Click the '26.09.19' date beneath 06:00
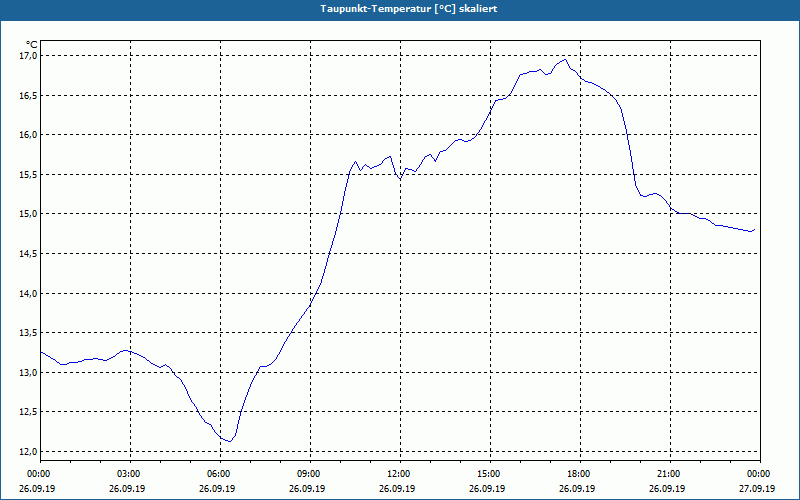The height and width of the screenshot is (500, 800). click(217, 488)
